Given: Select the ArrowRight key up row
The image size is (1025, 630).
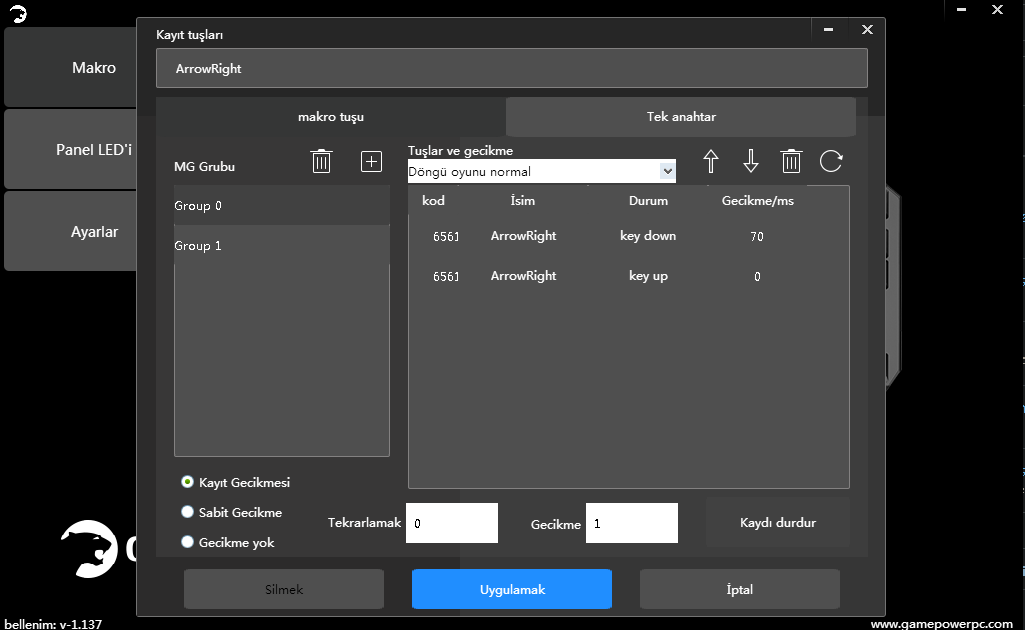Looking at the screenshot, I should (x=628, y=276).
